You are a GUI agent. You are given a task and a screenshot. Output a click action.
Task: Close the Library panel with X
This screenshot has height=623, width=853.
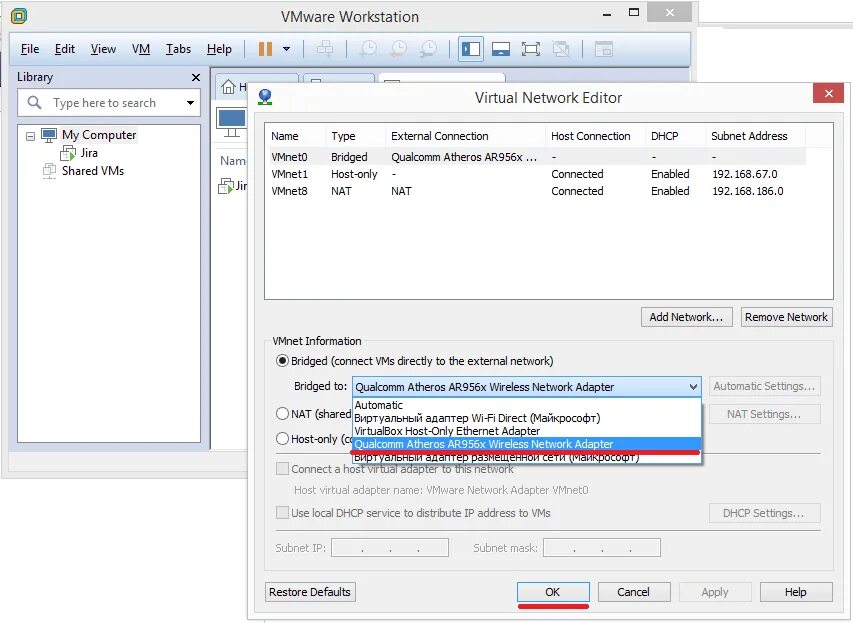196,77
